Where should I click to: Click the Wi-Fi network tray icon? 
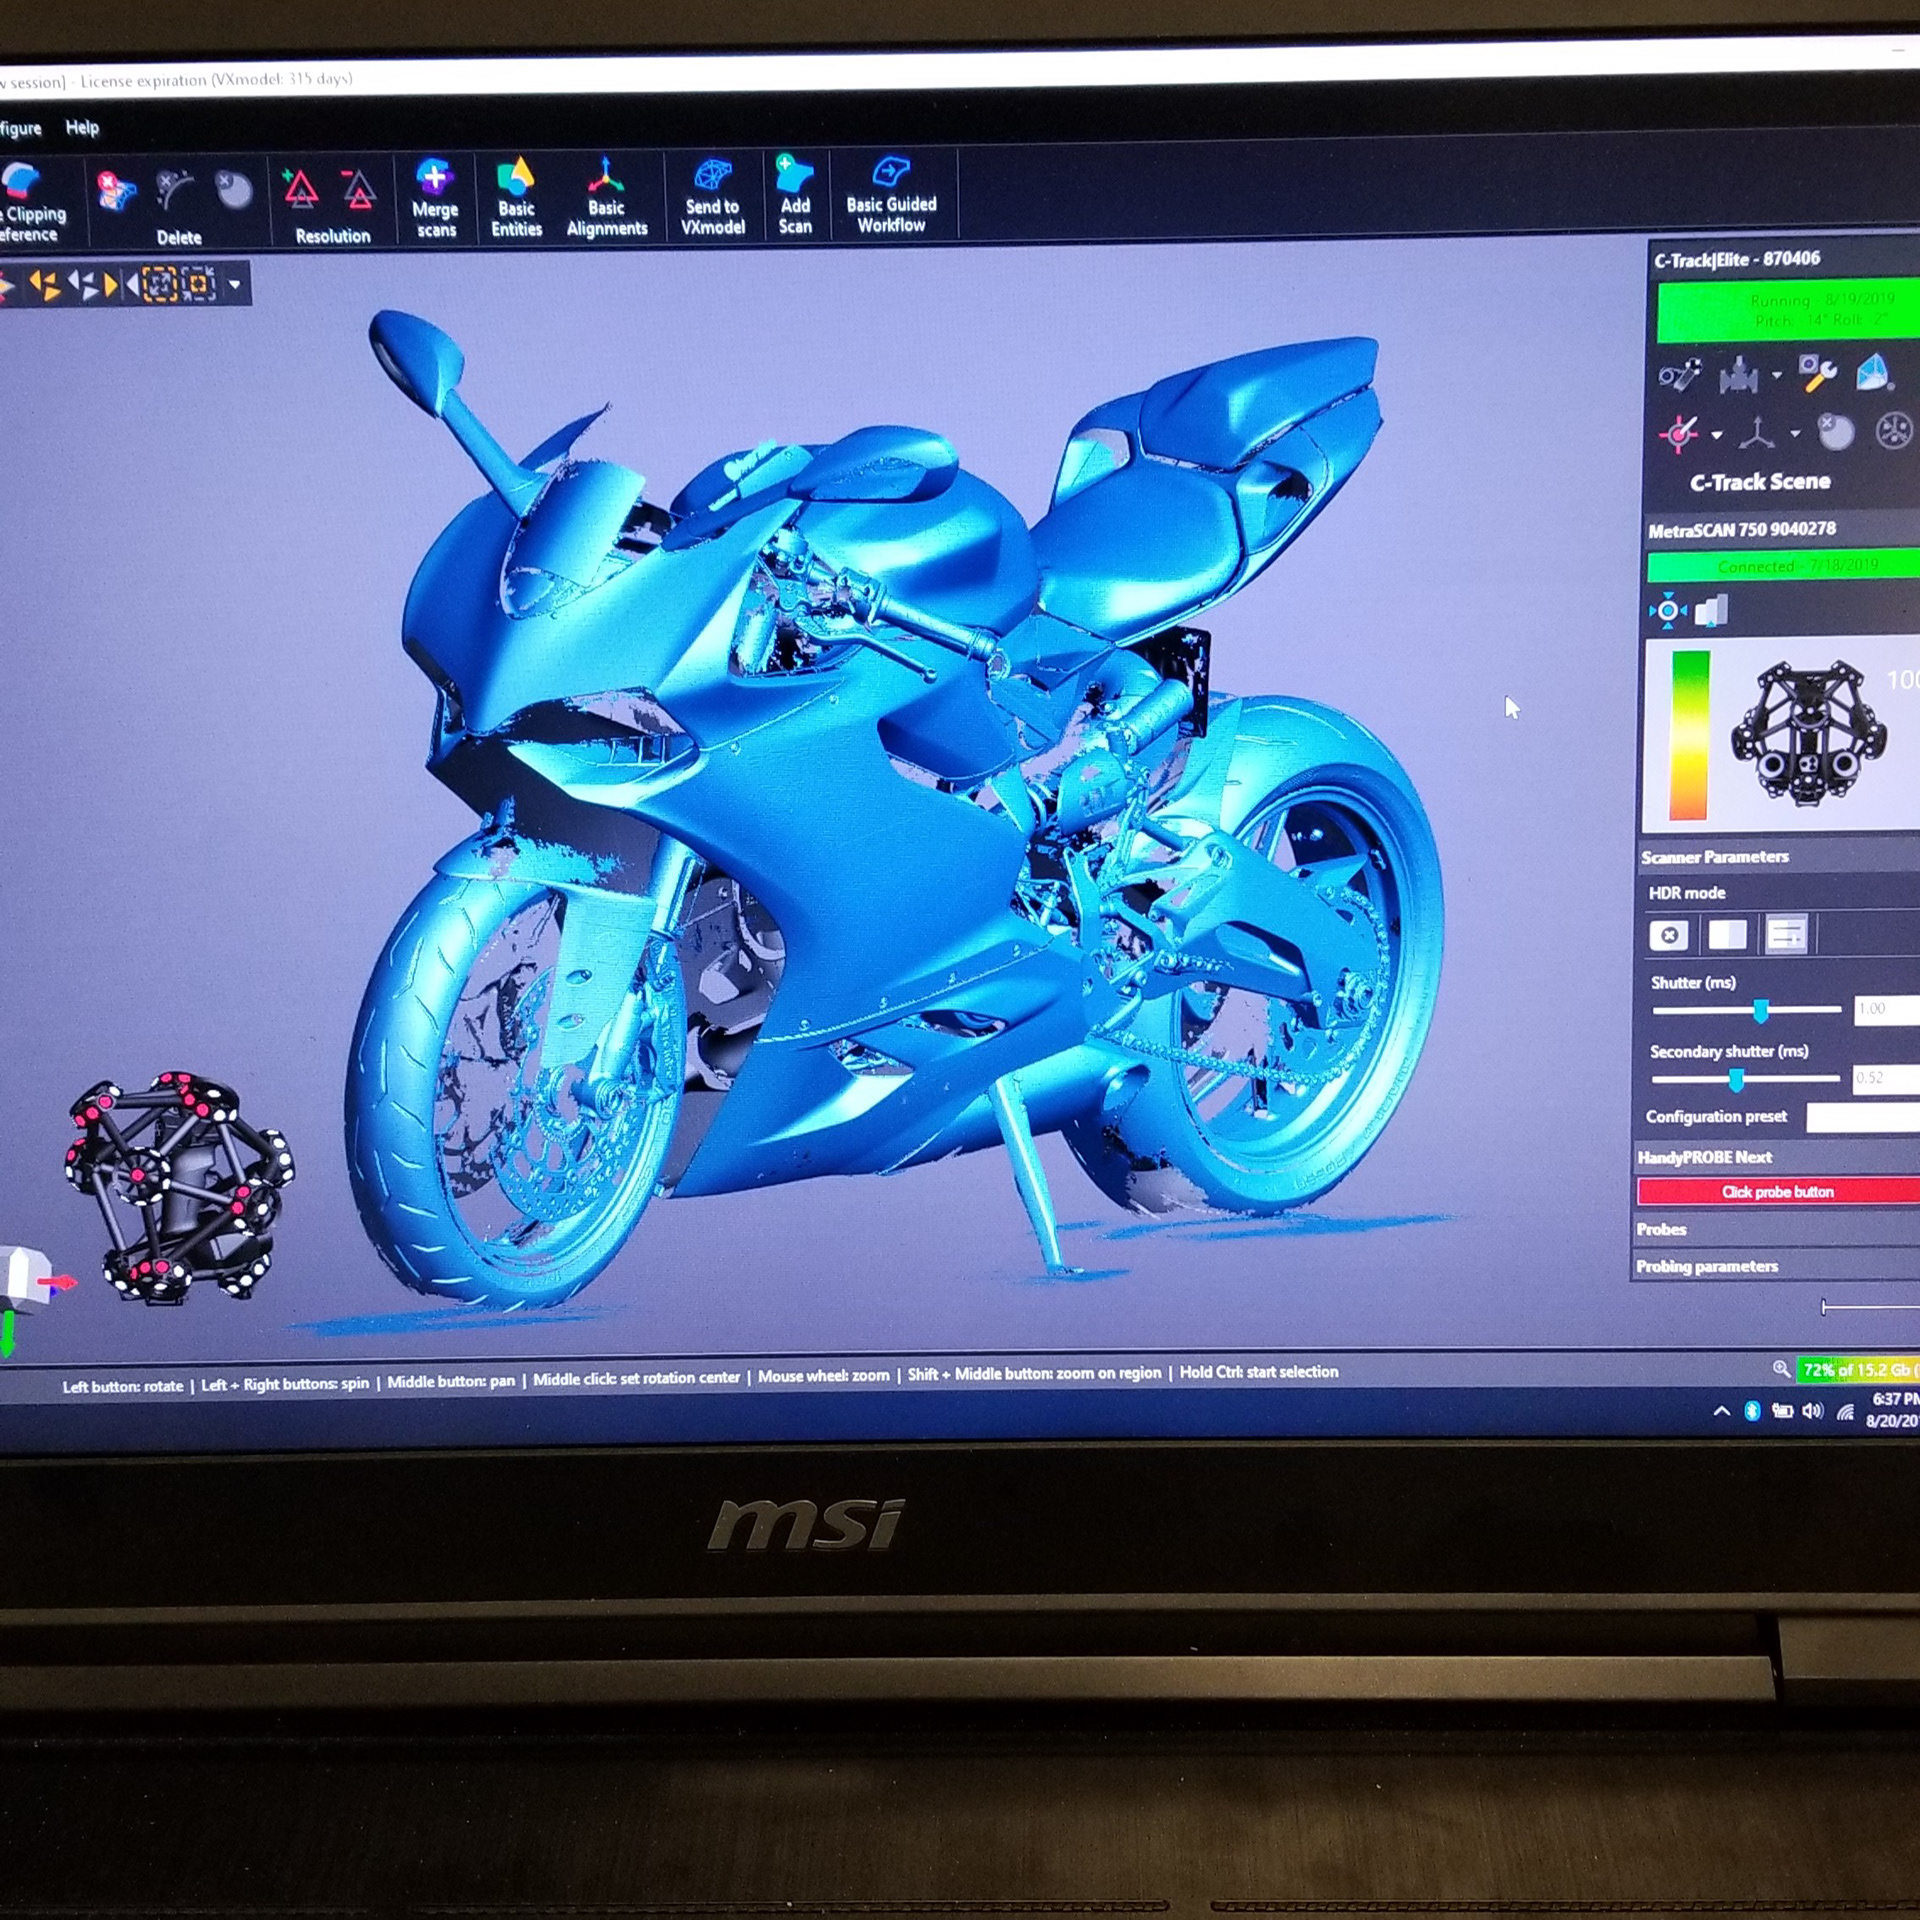point(1845,1412)
